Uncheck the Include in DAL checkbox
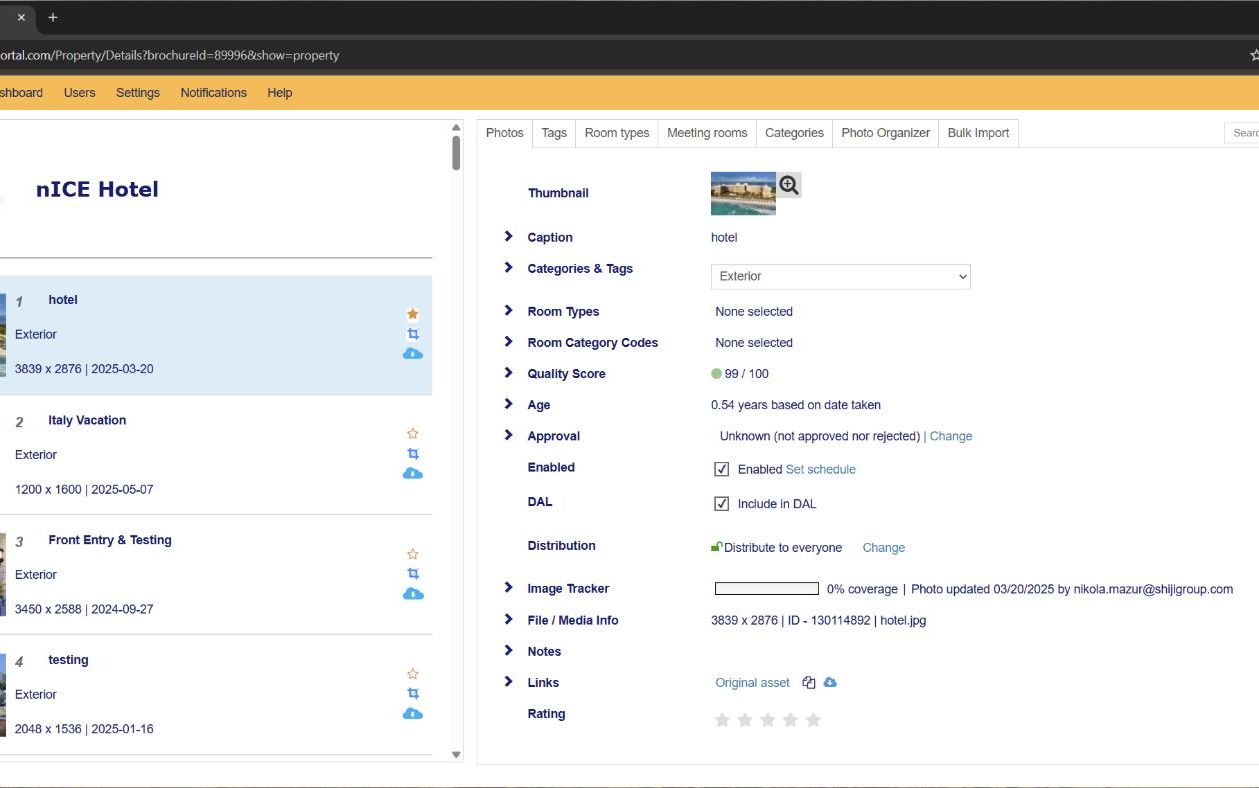Image resolution: width=1259 pixels, height=788 pixels. point(721,504)
